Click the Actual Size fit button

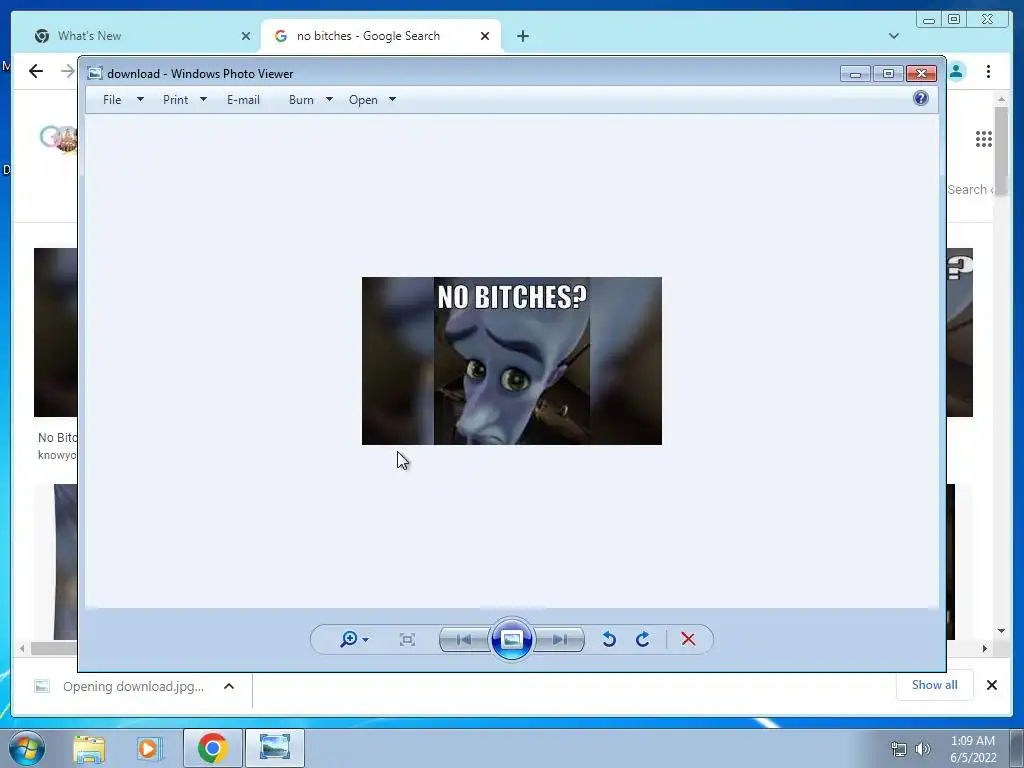[x=407, y=639]
